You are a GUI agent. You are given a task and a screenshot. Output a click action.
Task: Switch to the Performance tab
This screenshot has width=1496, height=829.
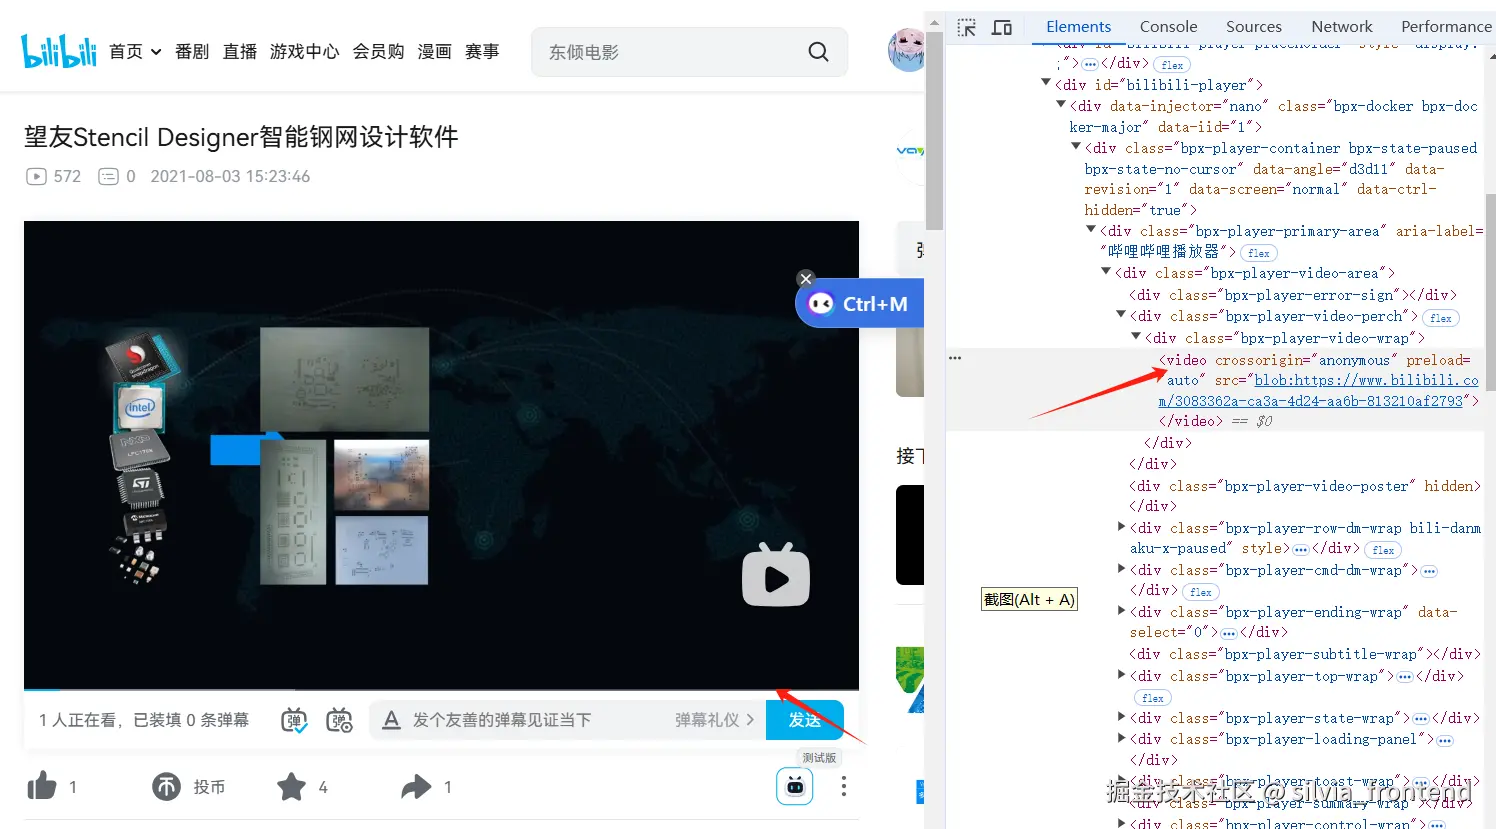point(1446,27)
